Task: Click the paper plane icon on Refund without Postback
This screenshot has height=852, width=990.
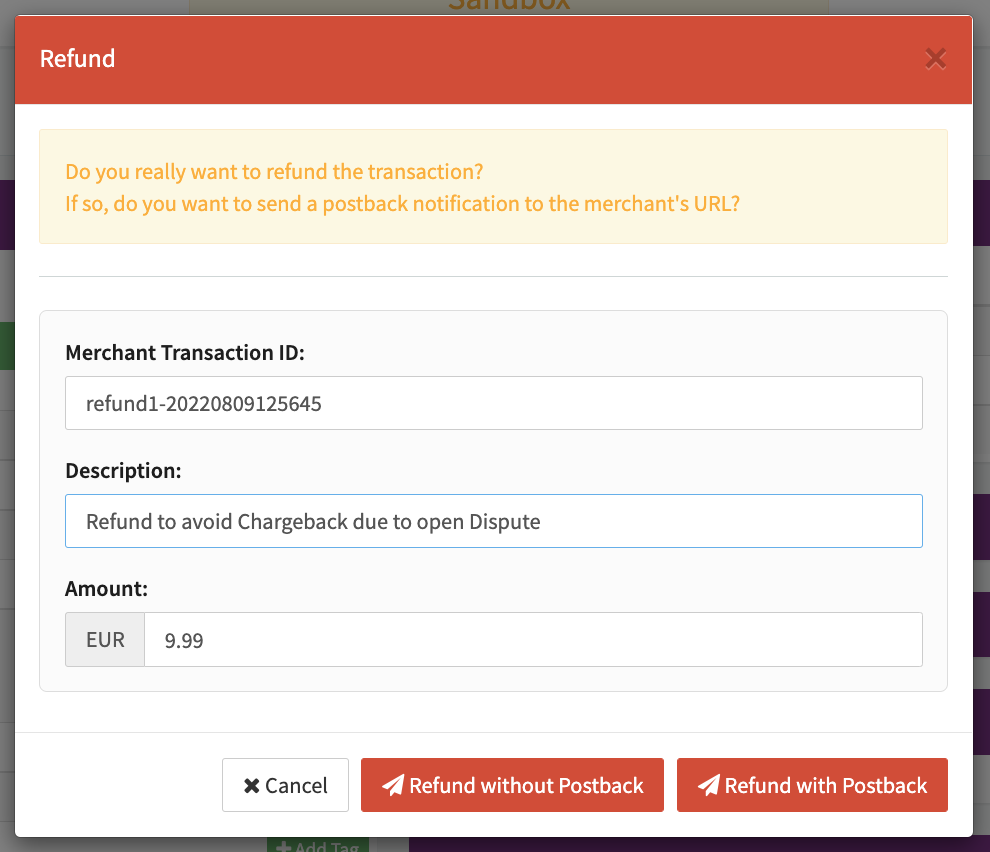Action: click(393, 785)
